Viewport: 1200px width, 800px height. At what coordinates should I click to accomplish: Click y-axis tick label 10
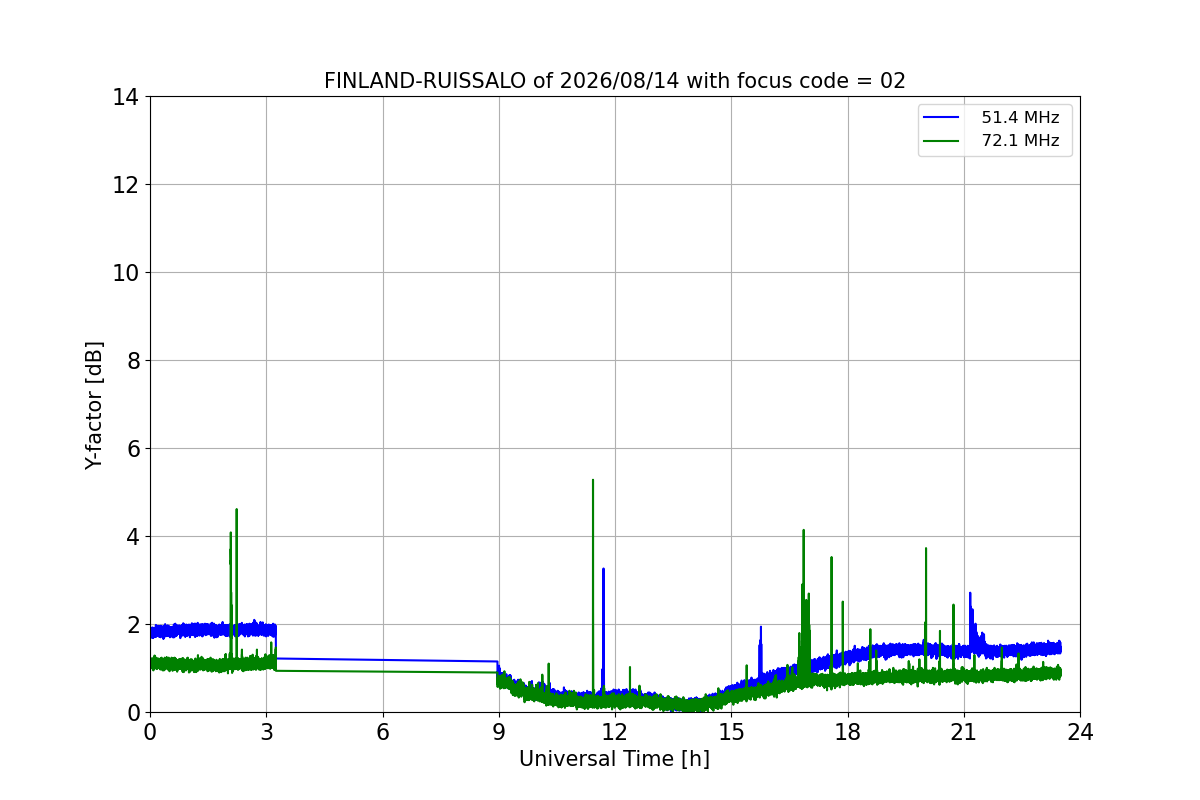(125, 273)
